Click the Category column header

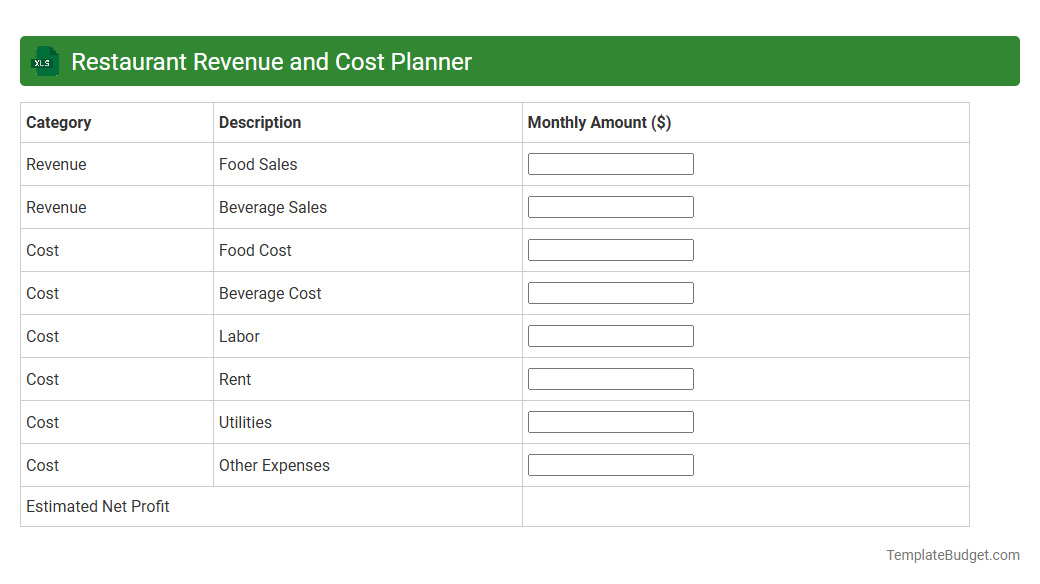59,122
